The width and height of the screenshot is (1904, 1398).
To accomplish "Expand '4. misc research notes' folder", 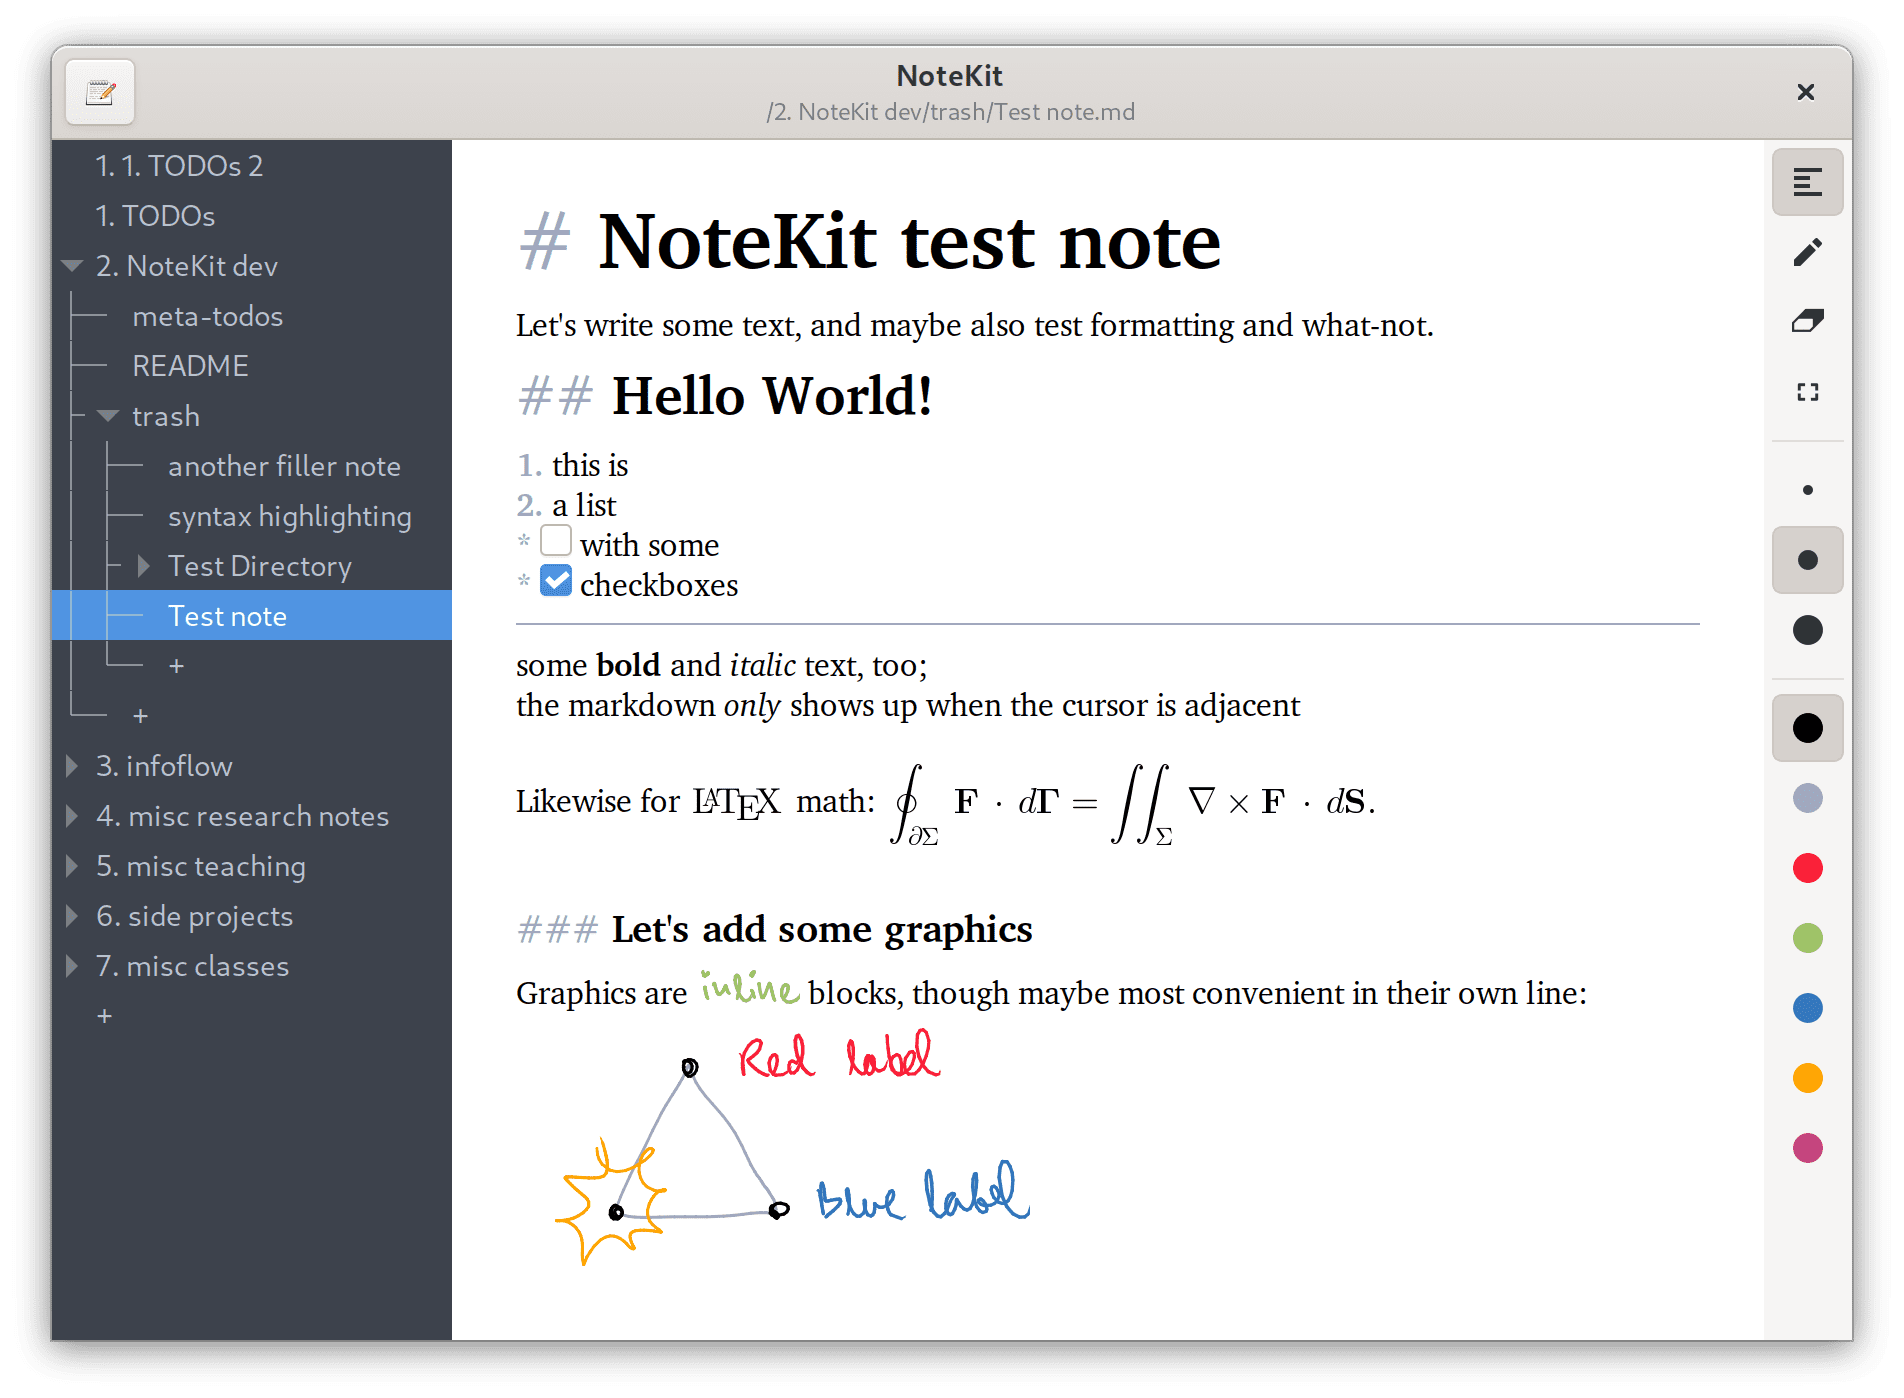I will 72,816.
